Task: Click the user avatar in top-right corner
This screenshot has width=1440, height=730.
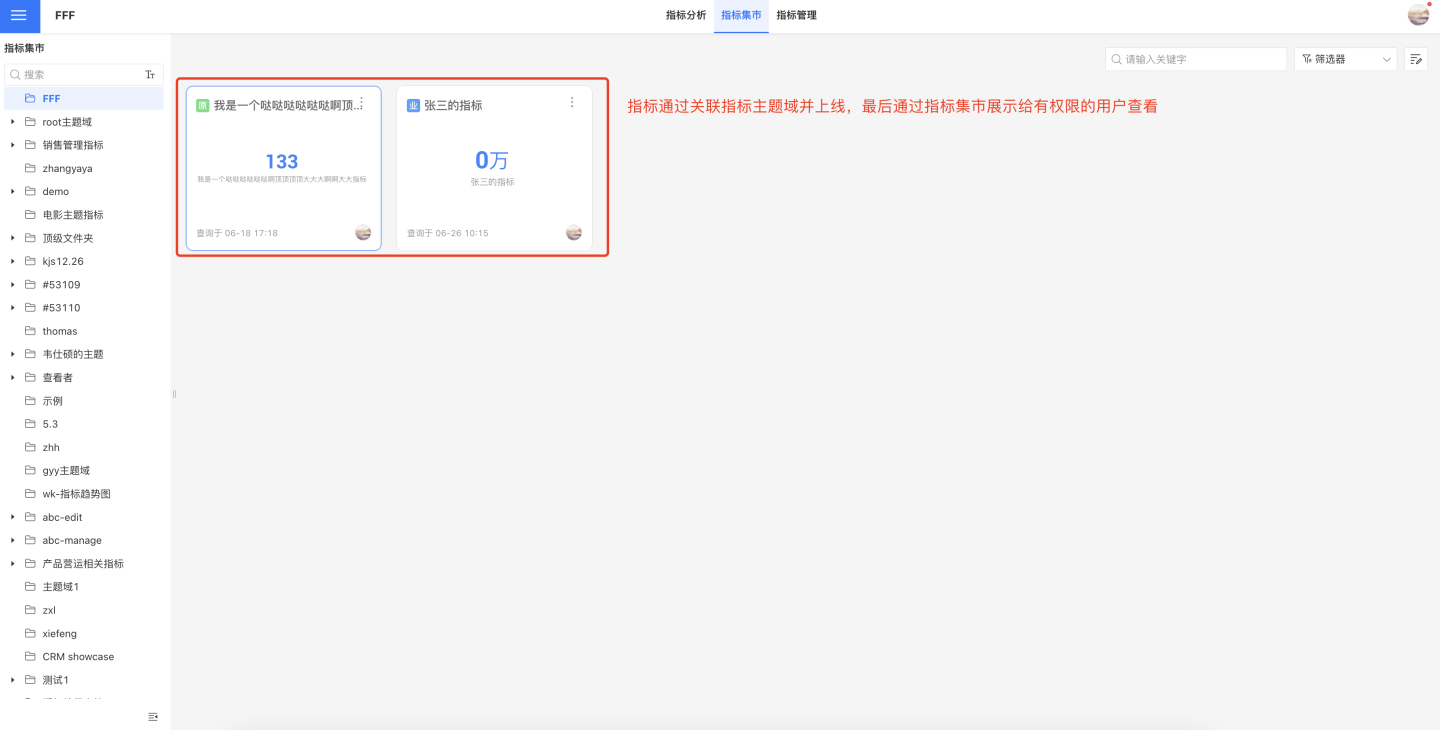Action: pos(1418,15)
